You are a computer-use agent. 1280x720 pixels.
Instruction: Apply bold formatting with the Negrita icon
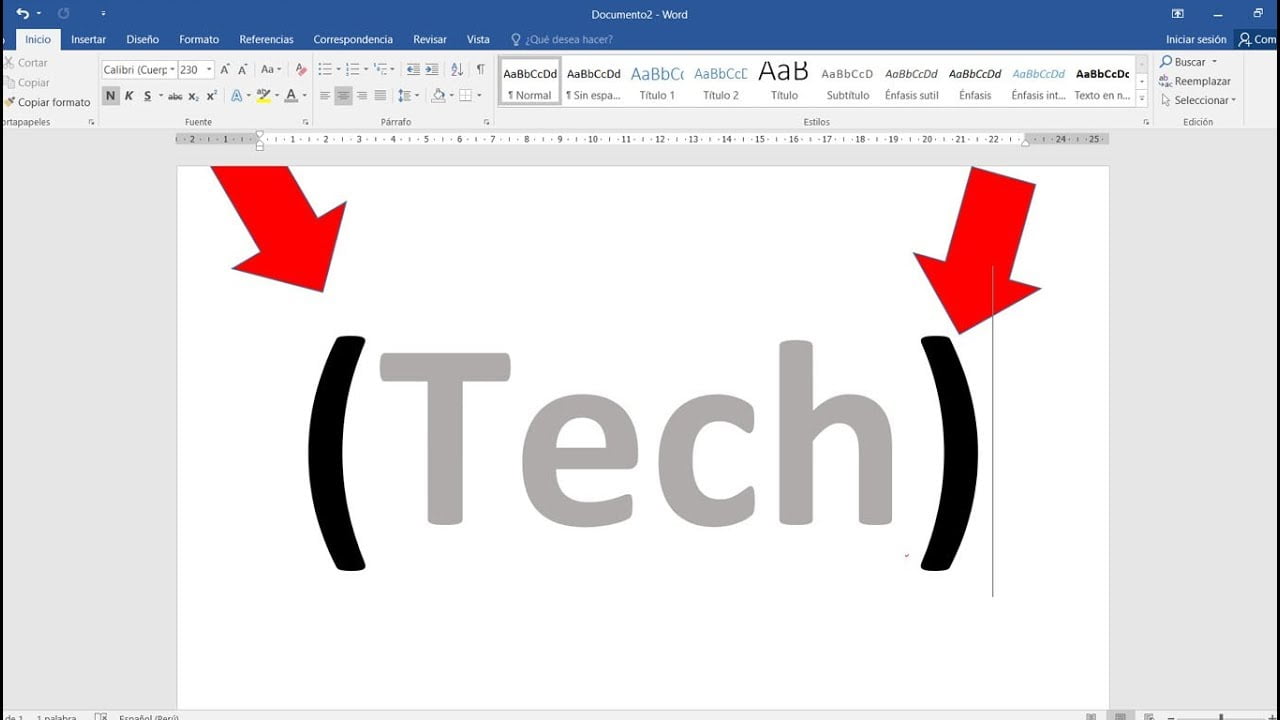pyautogui.click(x=109, y=95)
